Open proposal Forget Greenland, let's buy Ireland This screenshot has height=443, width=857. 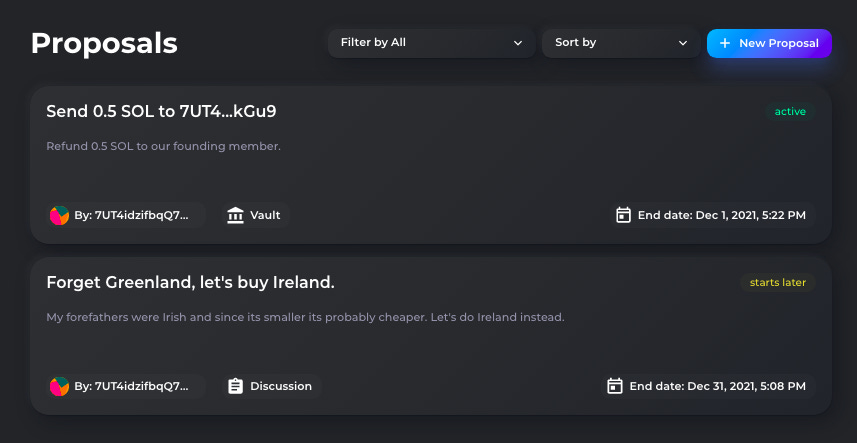[x=190, y=282]
